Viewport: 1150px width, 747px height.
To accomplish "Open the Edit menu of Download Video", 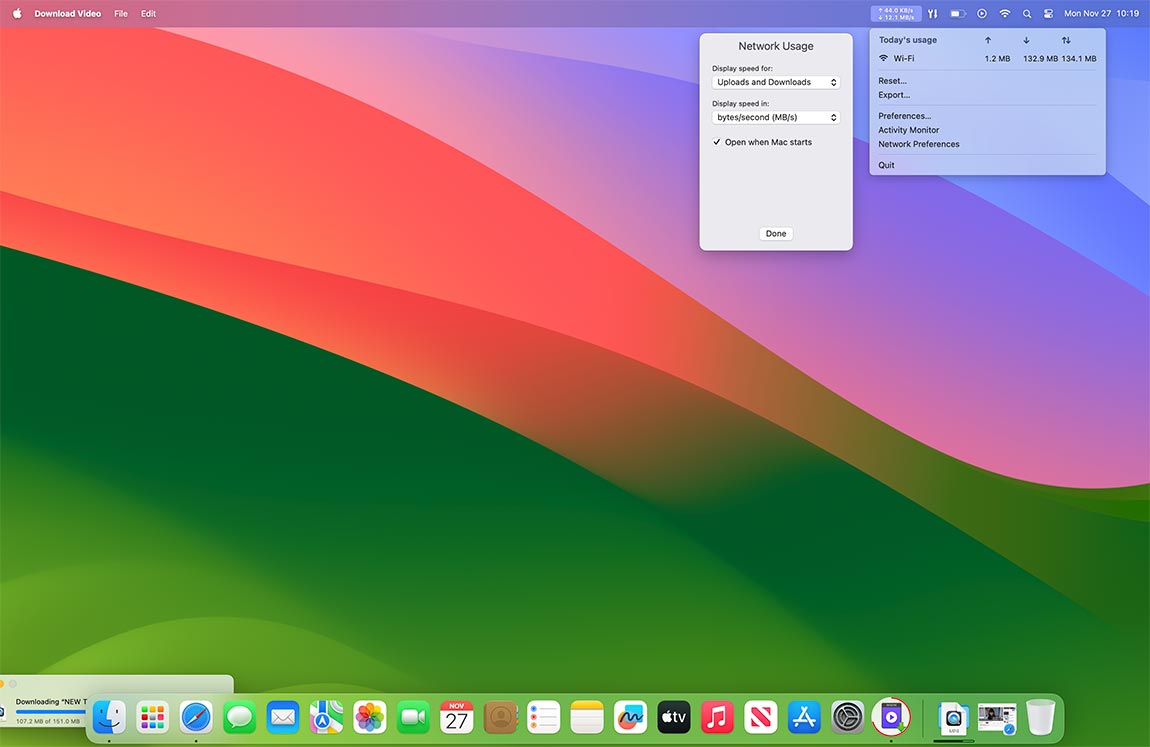I will pyautogui.click(x=148, y=13).
